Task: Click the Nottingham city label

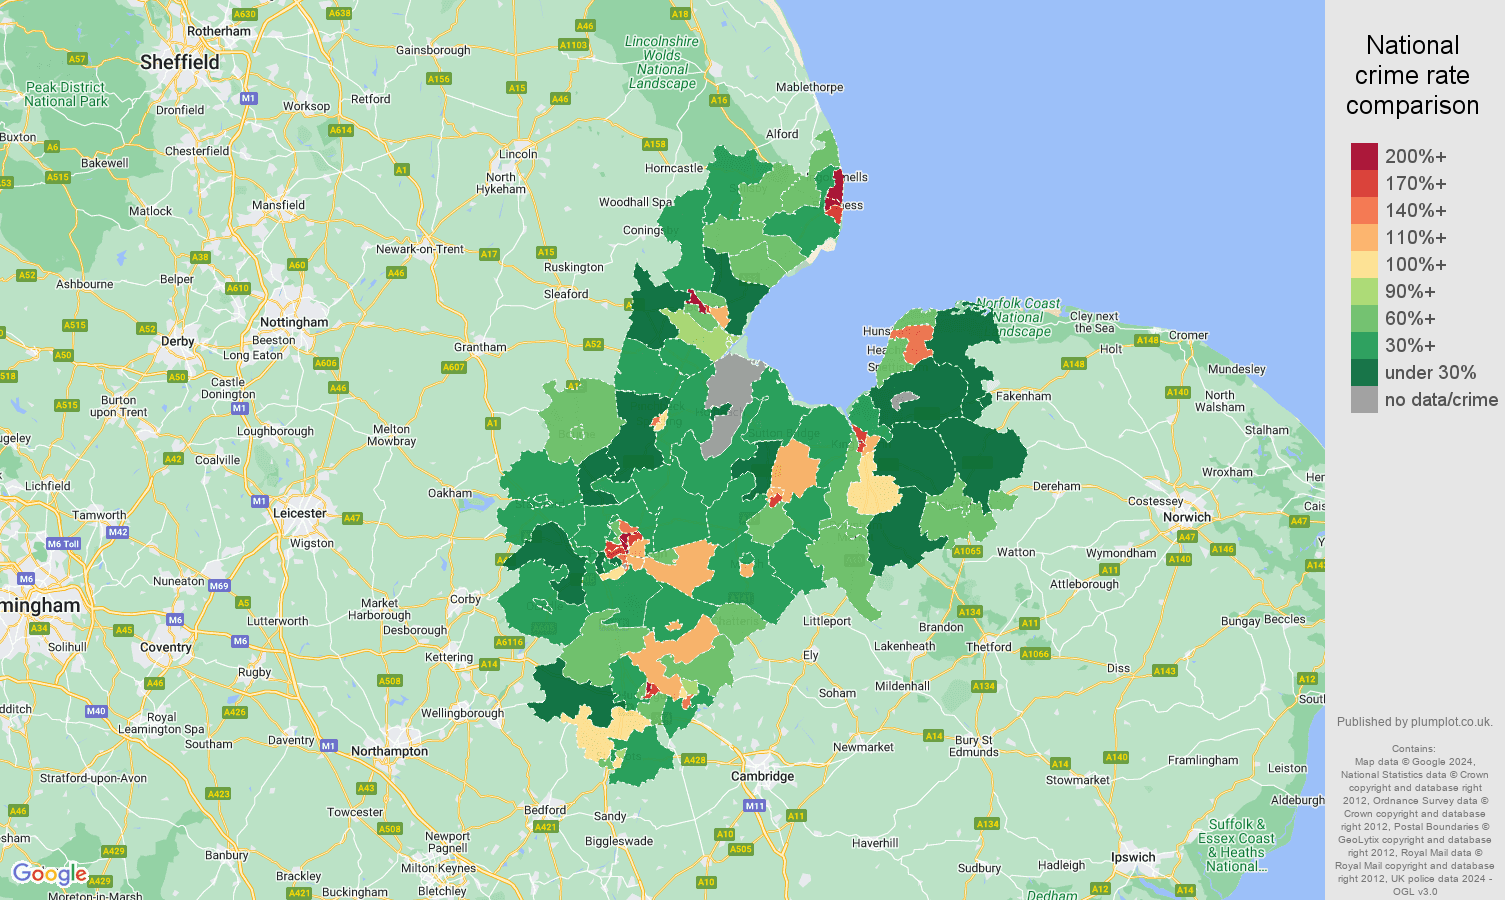Action: 294,322
